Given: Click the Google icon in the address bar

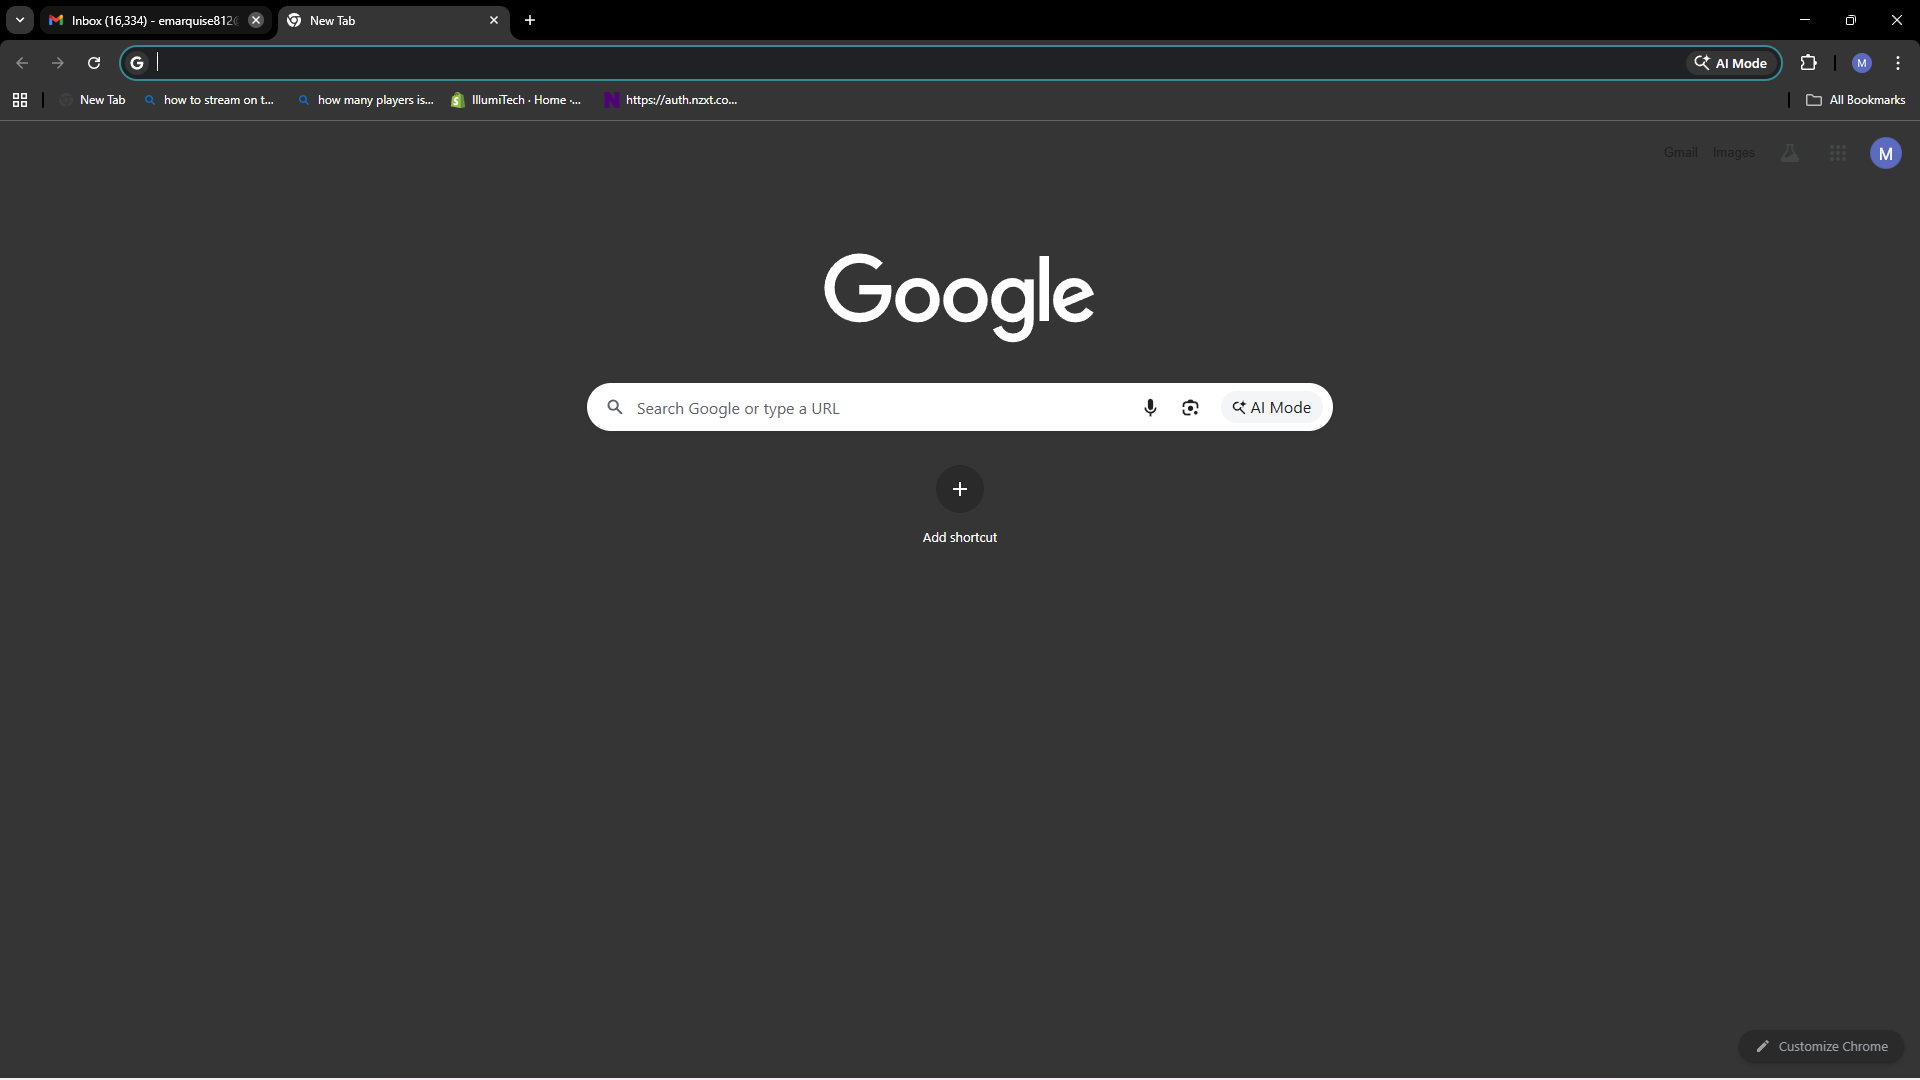Looking at the screenshot, I should pyautogui.click(x=137, y=63).
